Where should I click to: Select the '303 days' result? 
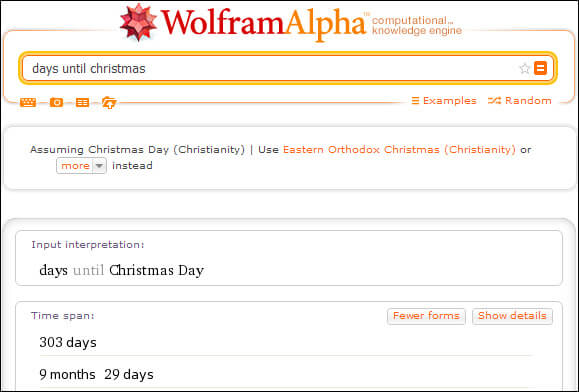tap(68, 342)
